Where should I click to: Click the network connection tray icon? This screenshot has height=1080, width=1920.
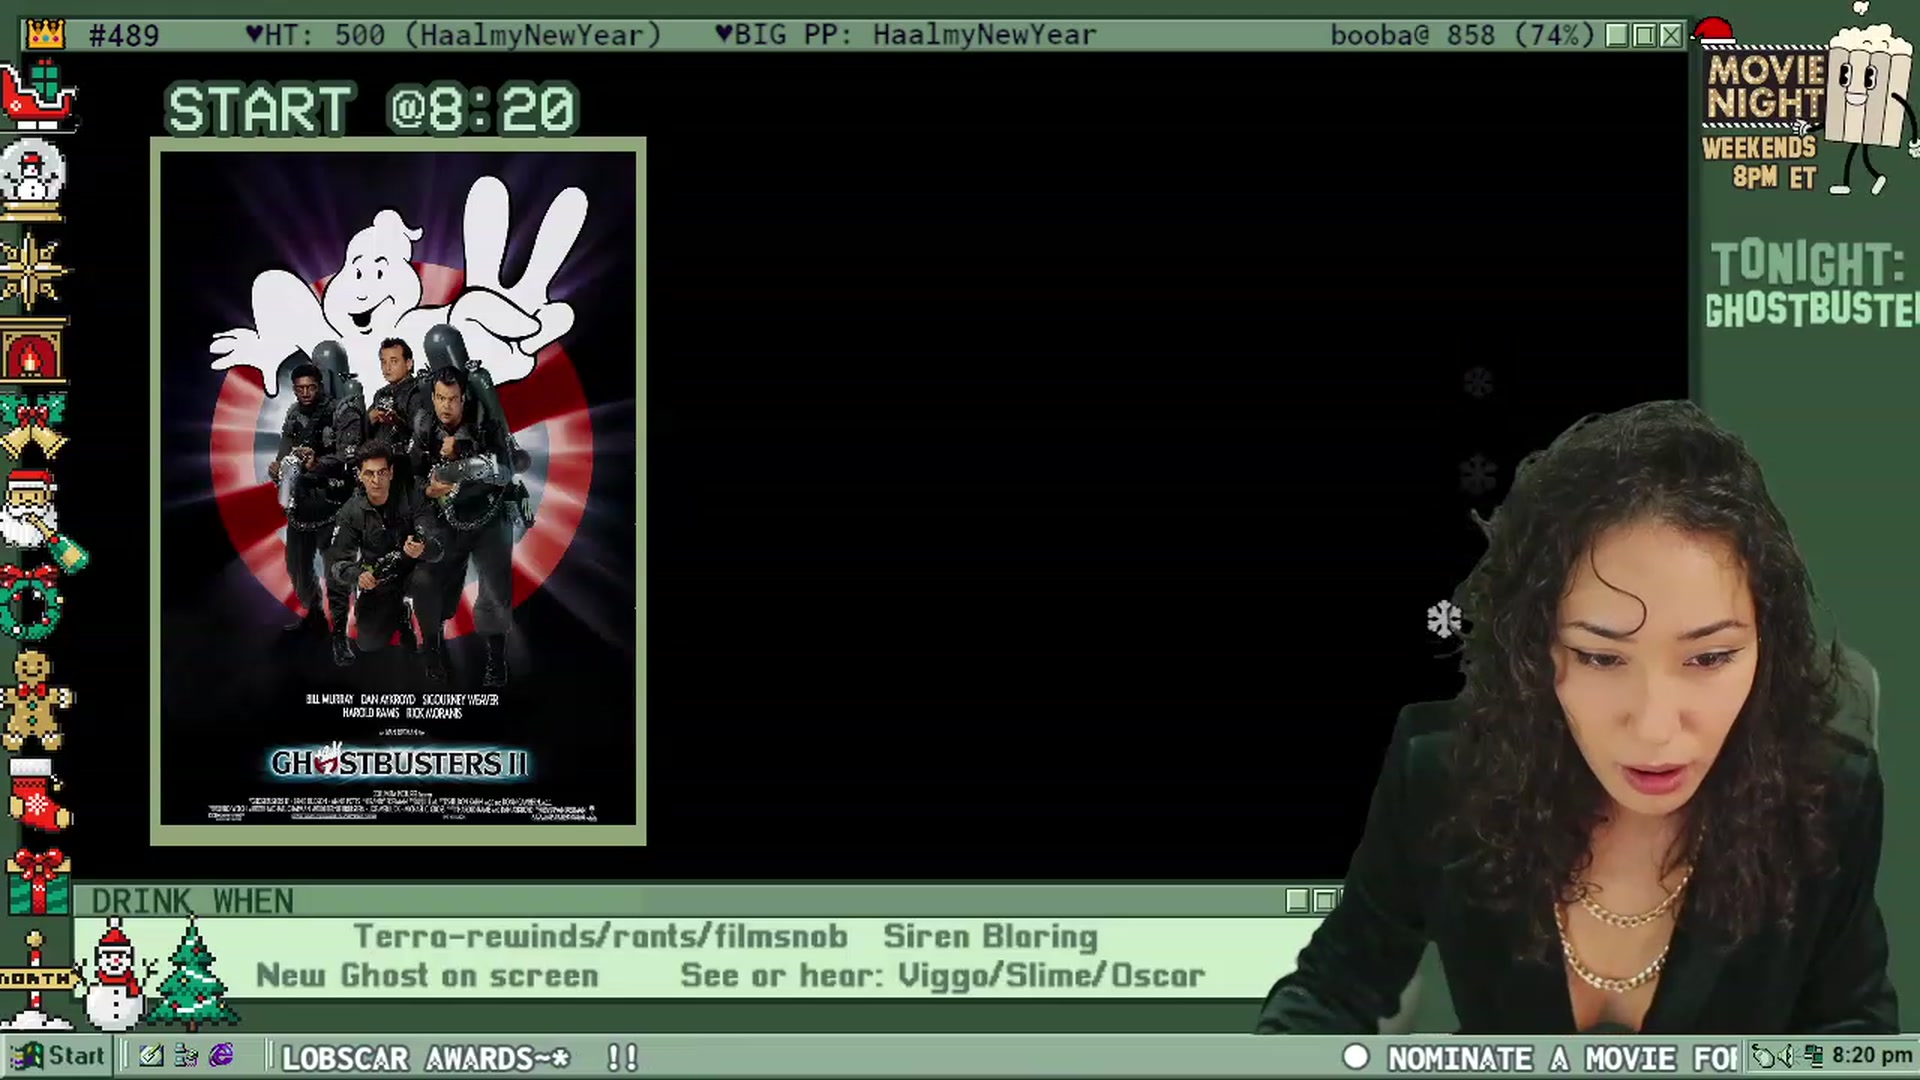click(x=1813, y=1056)
